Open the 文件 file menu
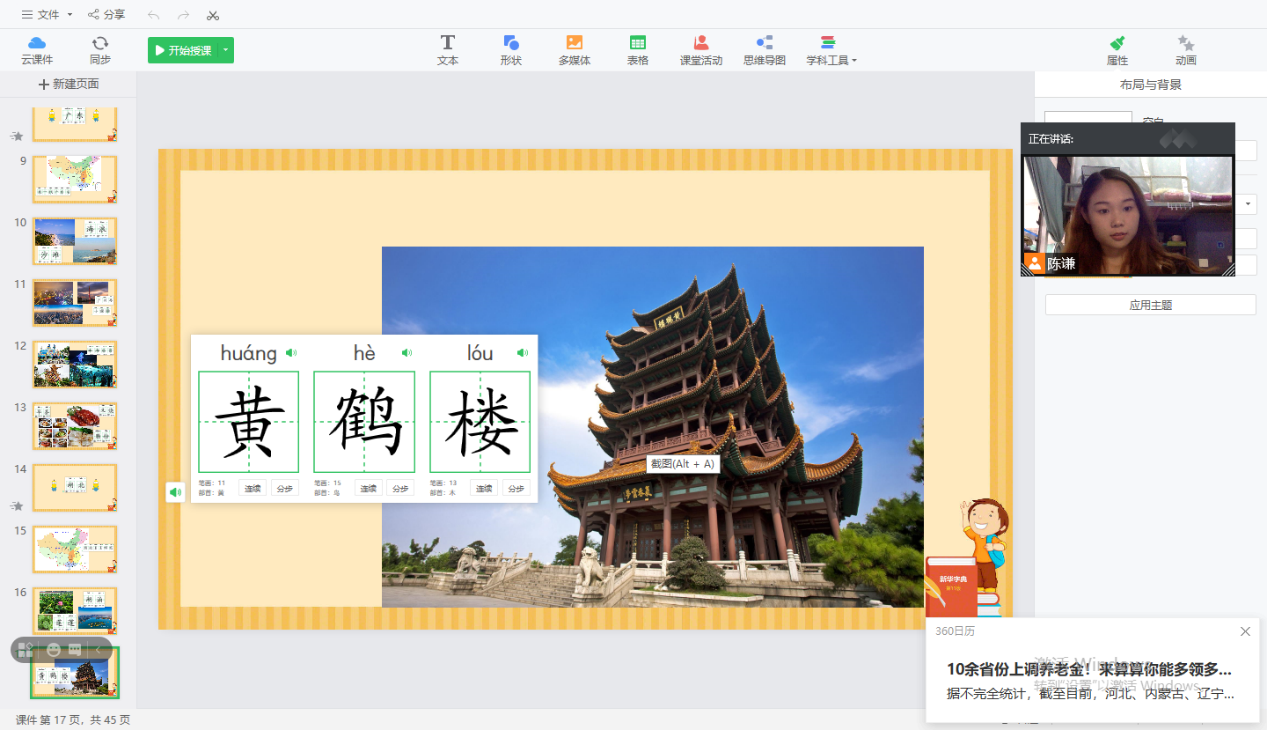The image size is (1267, 730). tap(47, 15)
